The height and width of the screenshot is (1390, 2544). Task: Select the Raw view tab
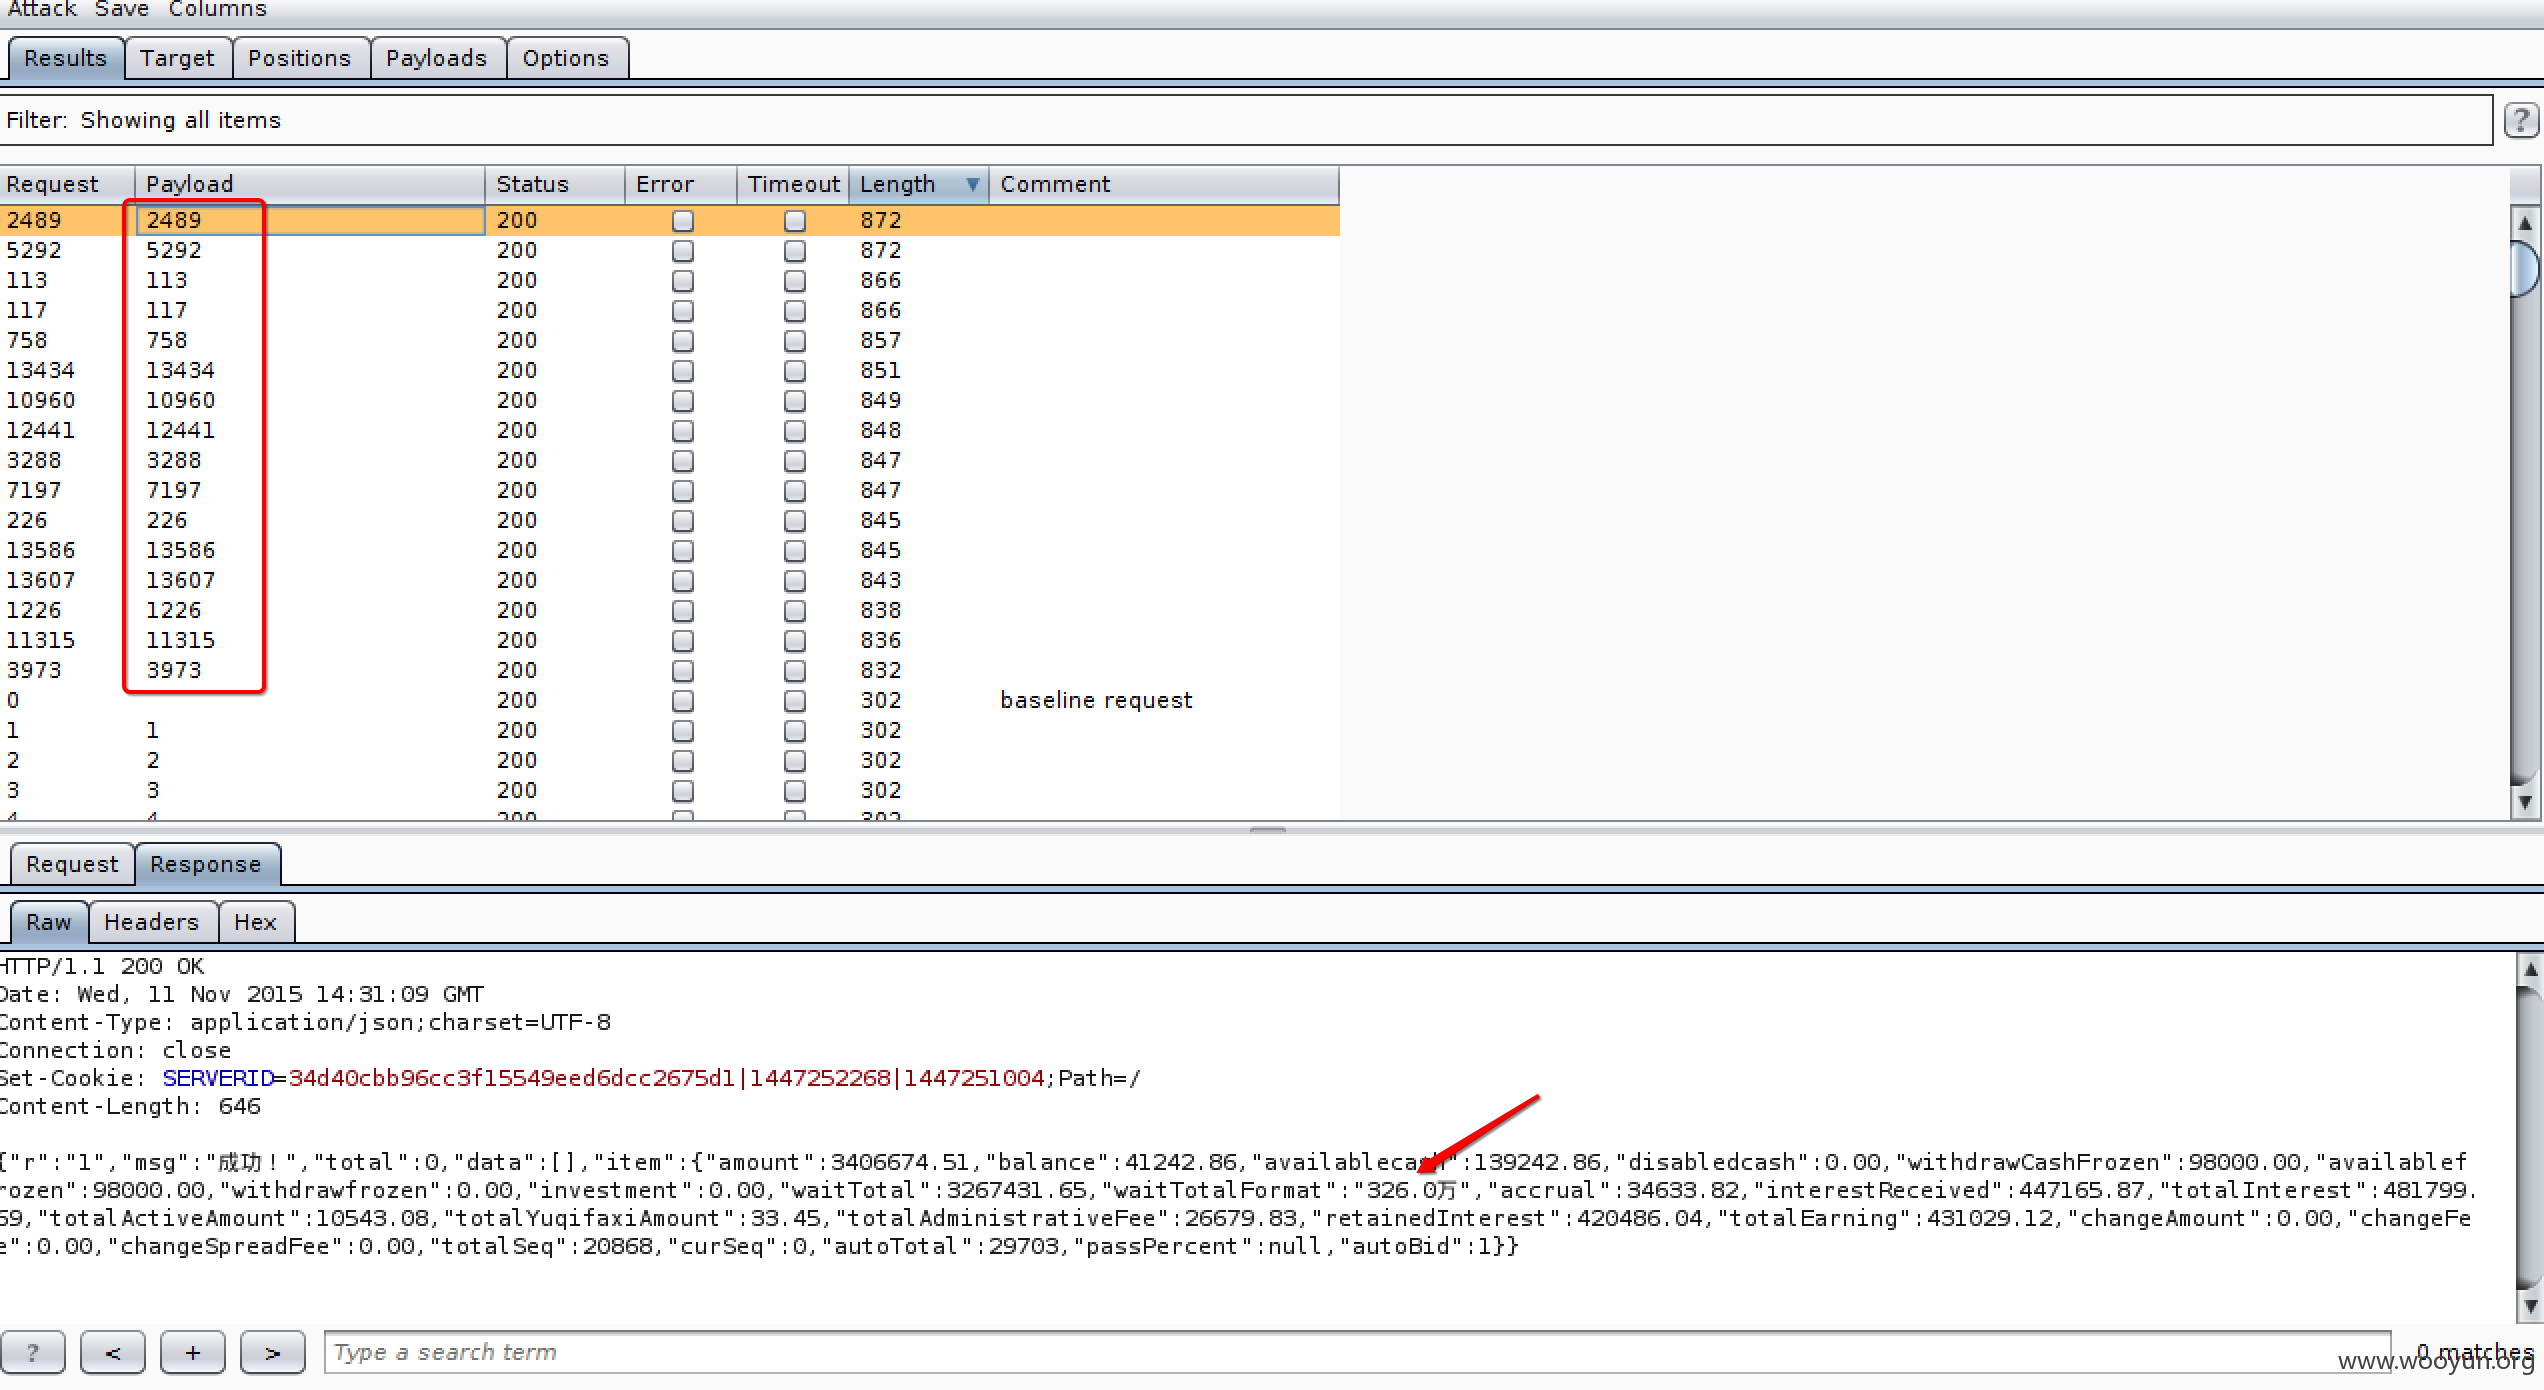[49, 922]
